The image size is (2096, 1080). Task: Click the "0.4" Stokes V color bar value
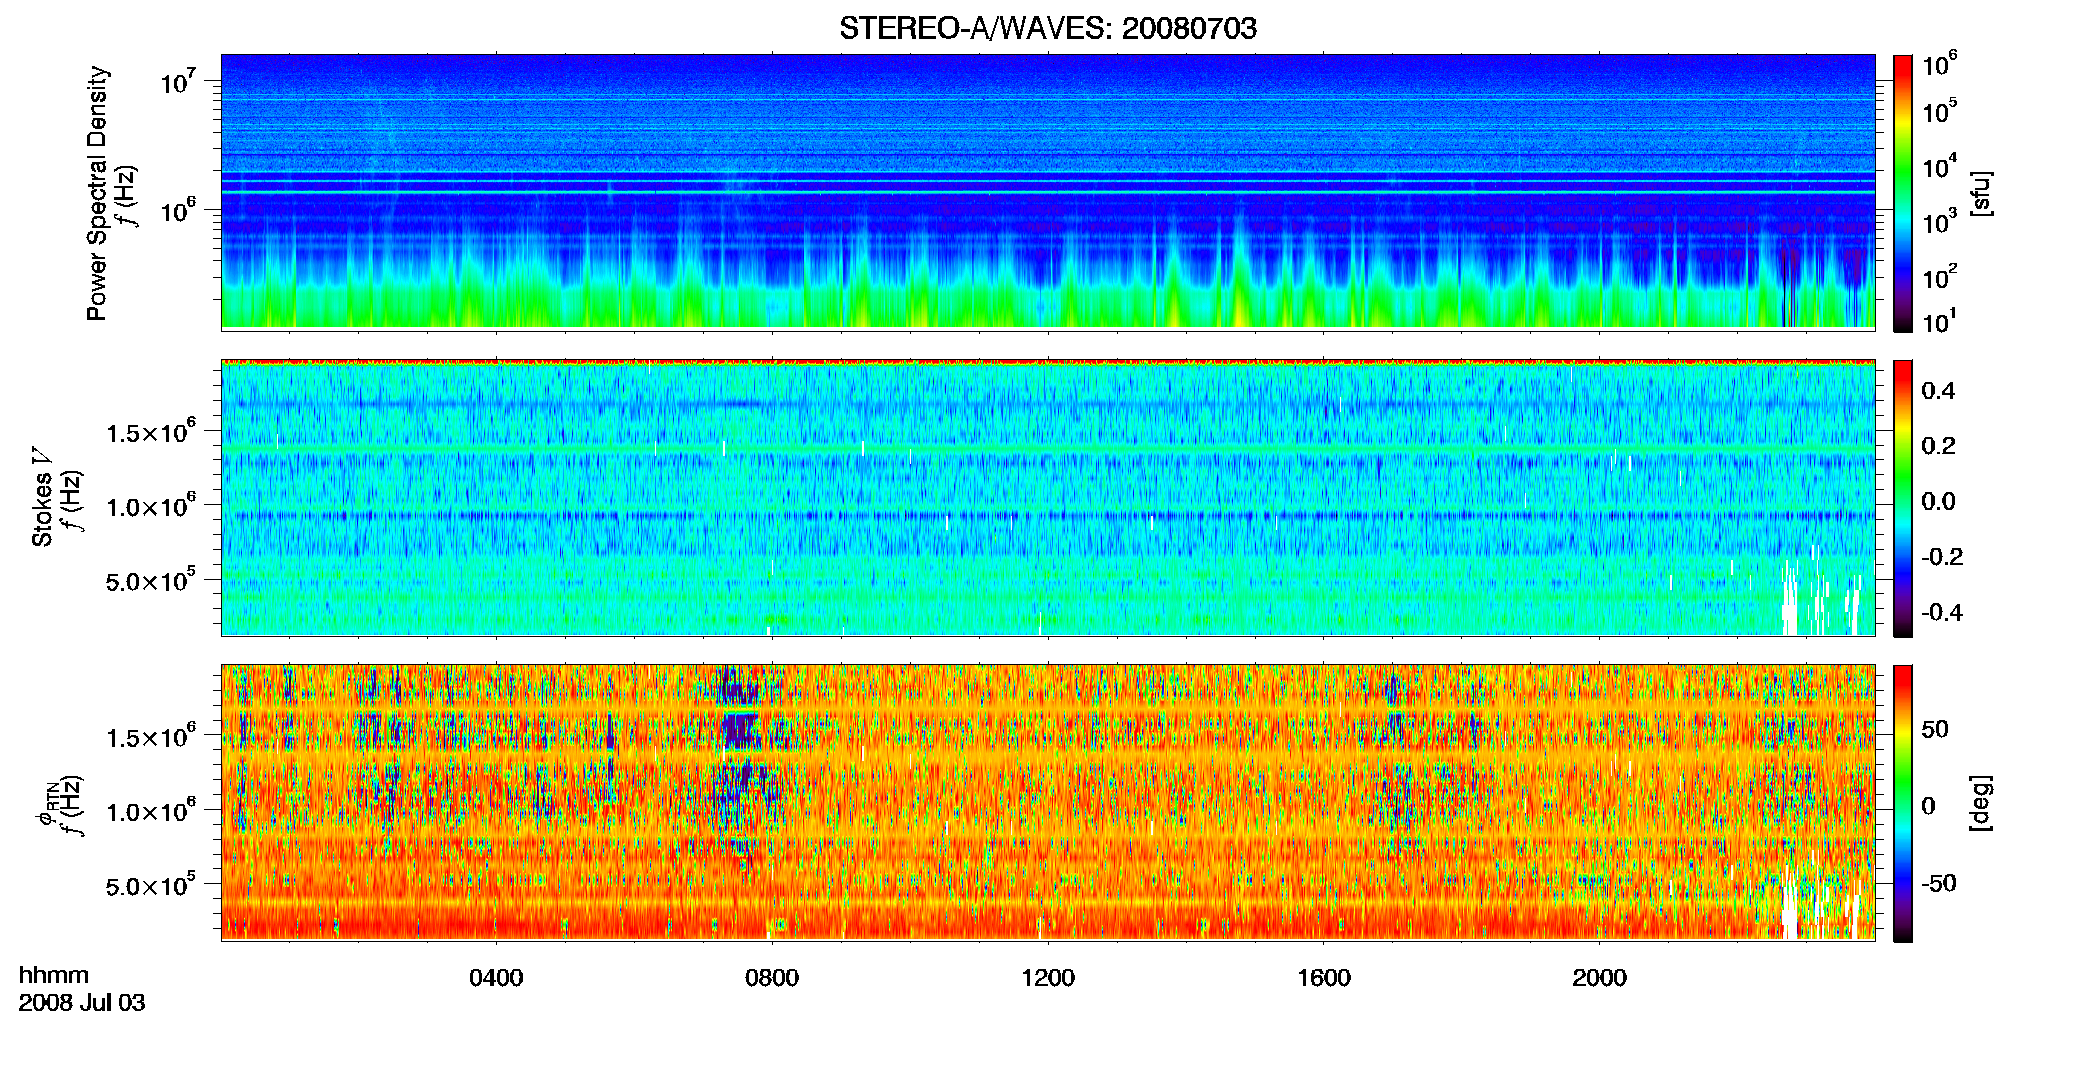[x=1938, y=390]
